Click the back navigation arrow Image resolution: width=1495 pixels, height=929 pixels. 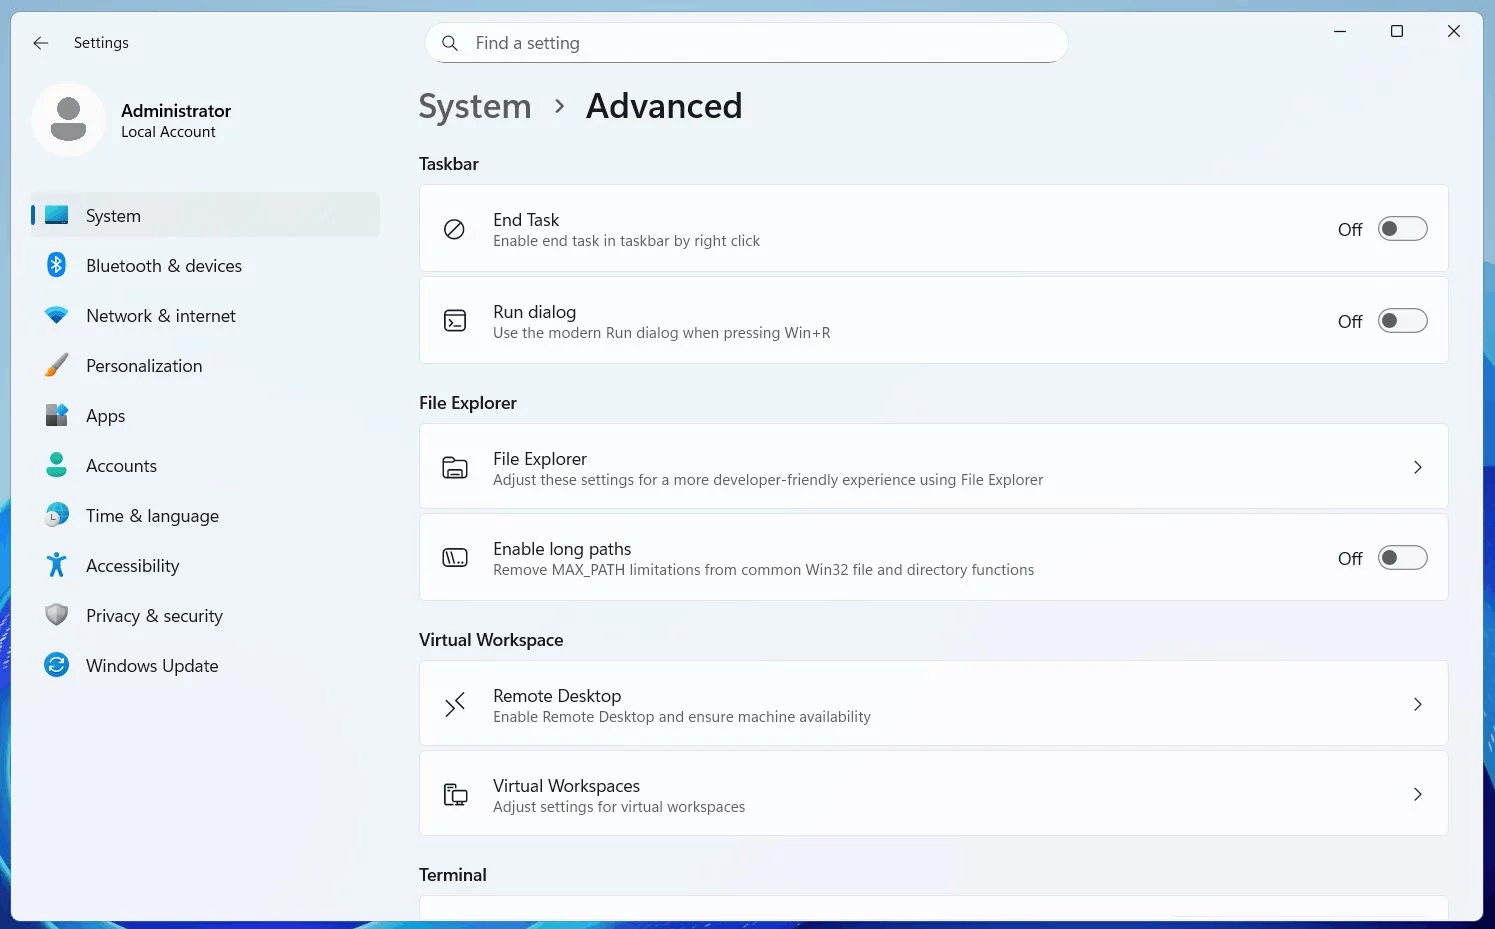pos(40,43)
